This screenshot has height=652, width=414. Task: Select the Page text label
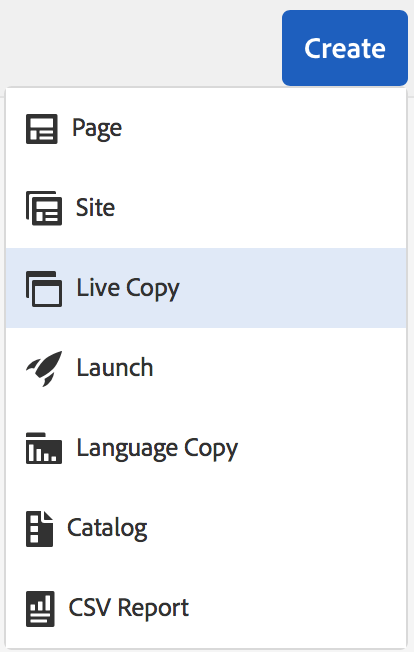97,128
